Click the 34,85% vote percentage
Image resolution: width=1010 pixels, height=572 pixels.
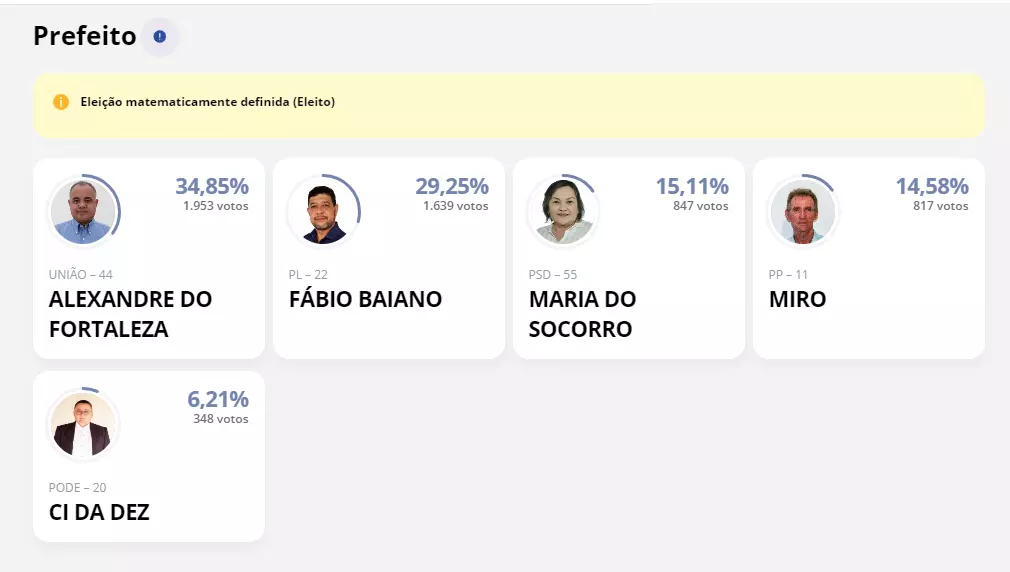[212, 186]
